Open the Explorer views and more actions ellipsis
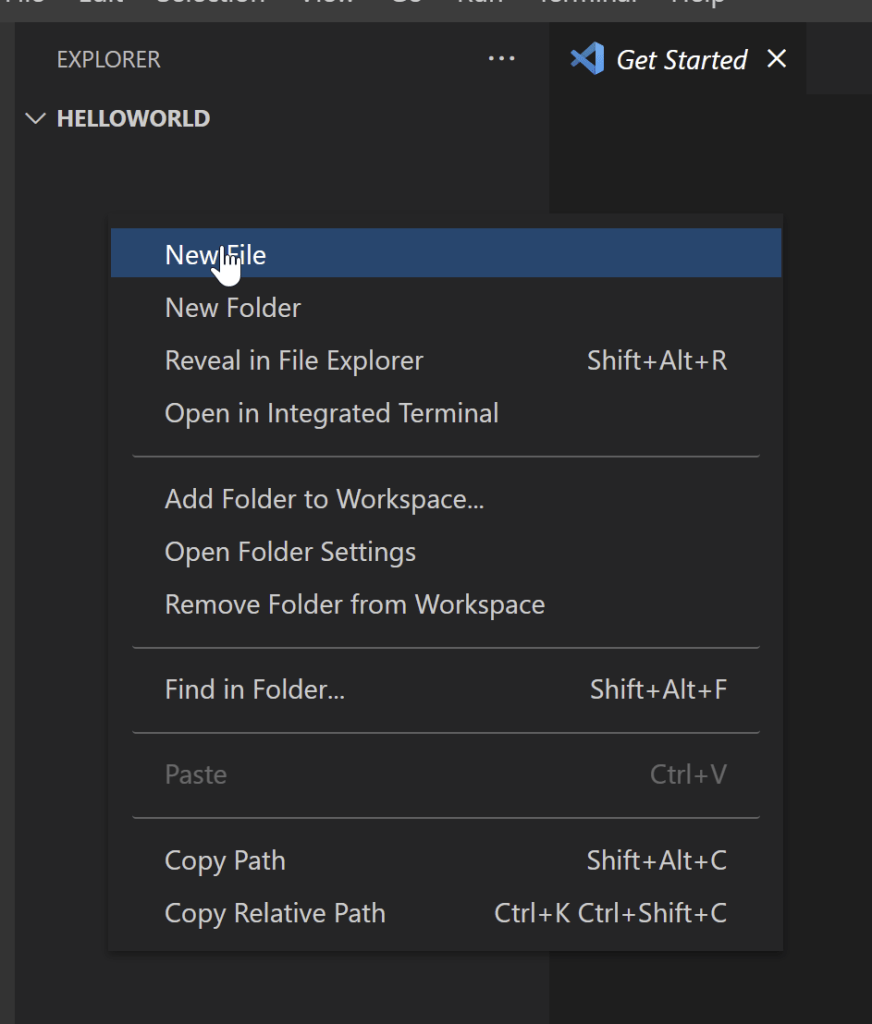The width and height of the screenshot is (872, 1024). pyautogui.click(x=501, y=59)
